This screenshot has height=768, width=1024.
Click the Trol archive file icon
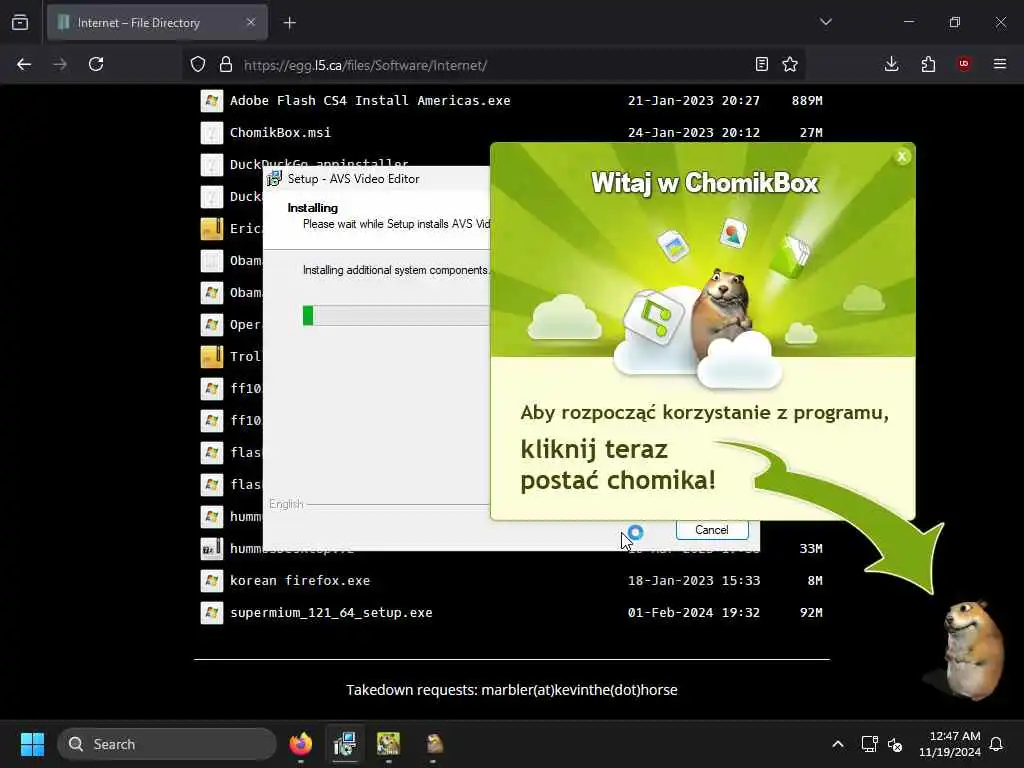212,357
